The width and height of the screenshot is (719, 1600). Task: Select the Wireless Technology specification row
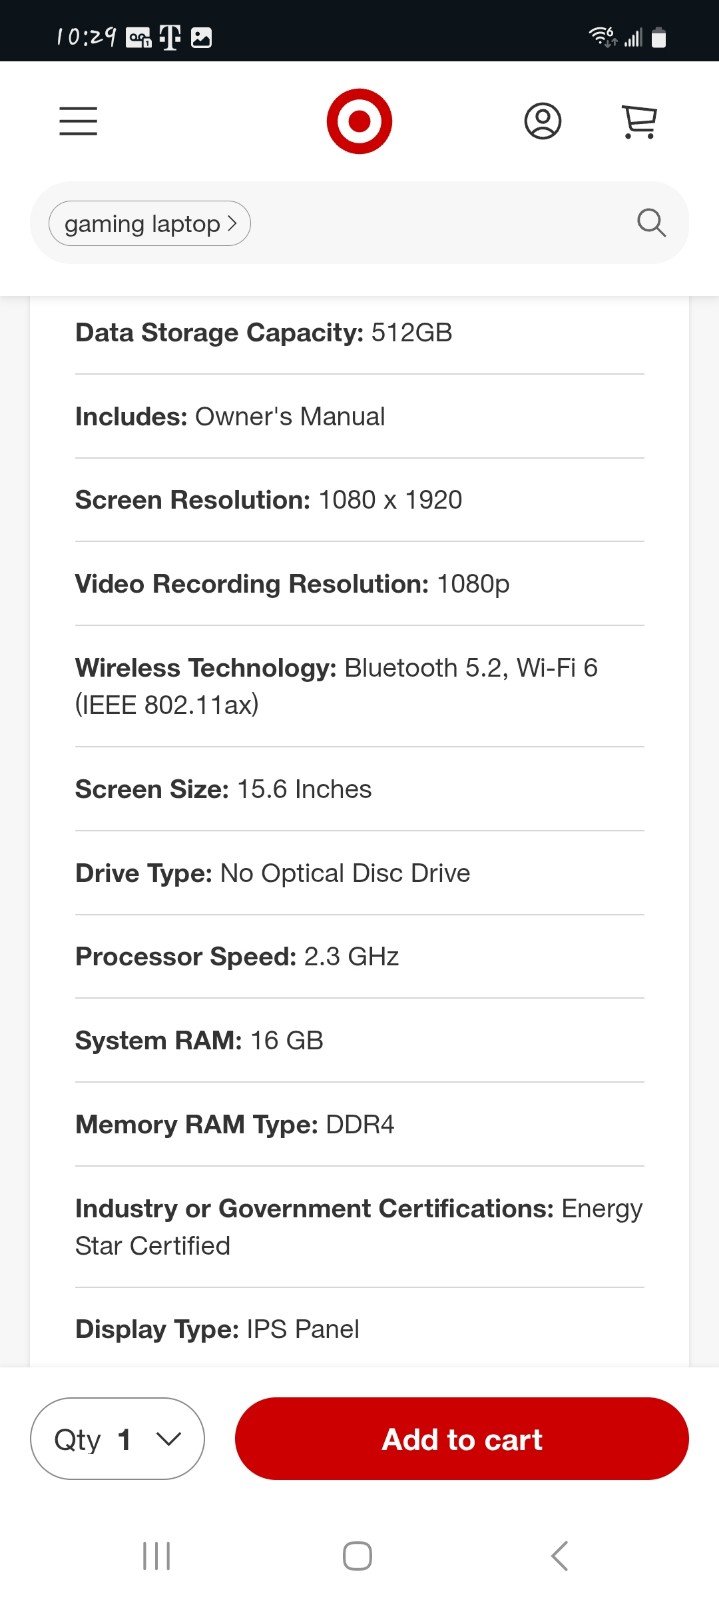(360, 686)
